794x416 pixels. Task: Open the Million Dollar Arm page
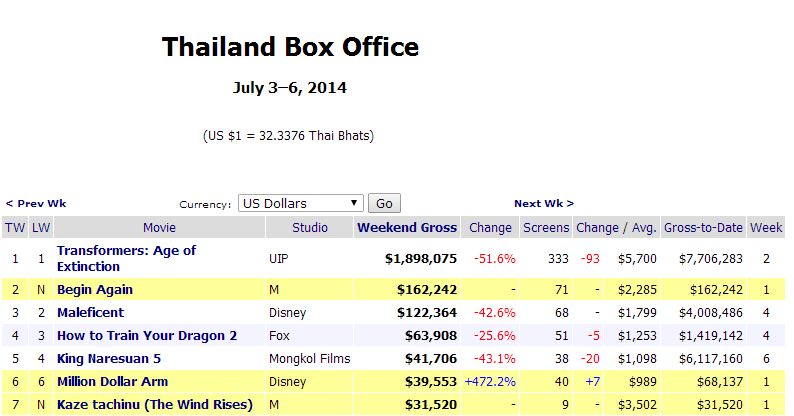(112, 381)
